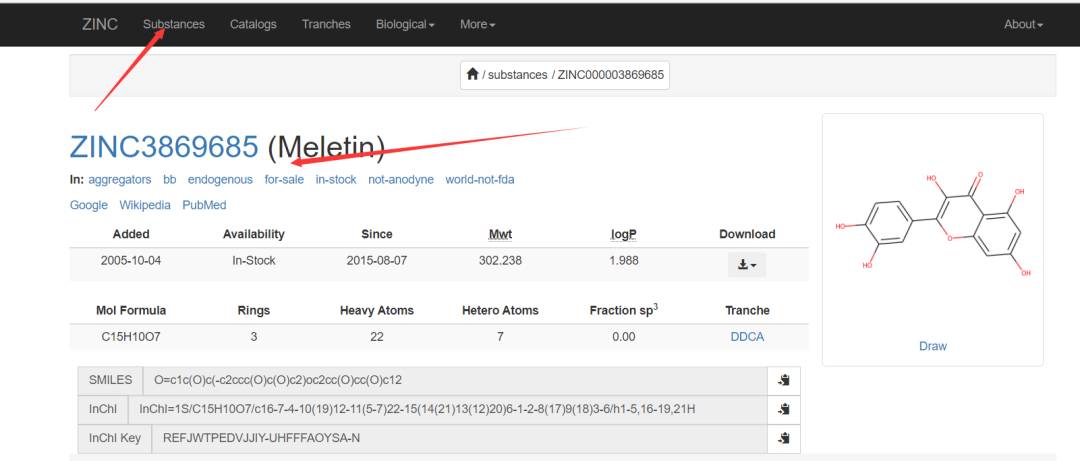This screenshot has width=1080, height=461.
Task: Select the InChI string field
Action: (x=447, y=409)
